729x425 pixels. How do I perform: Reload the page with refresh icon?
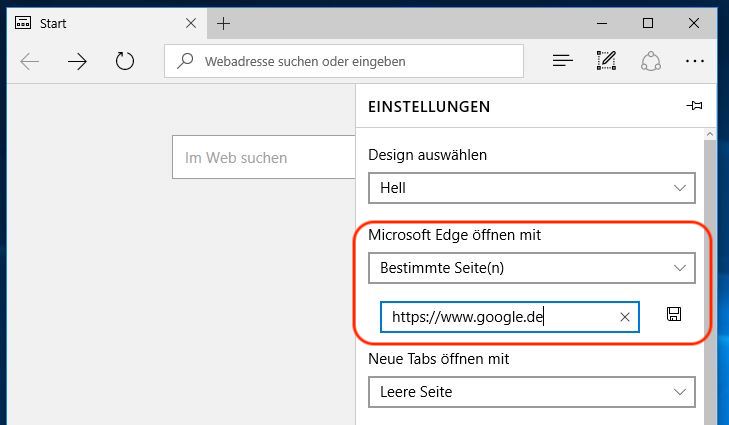125,61
